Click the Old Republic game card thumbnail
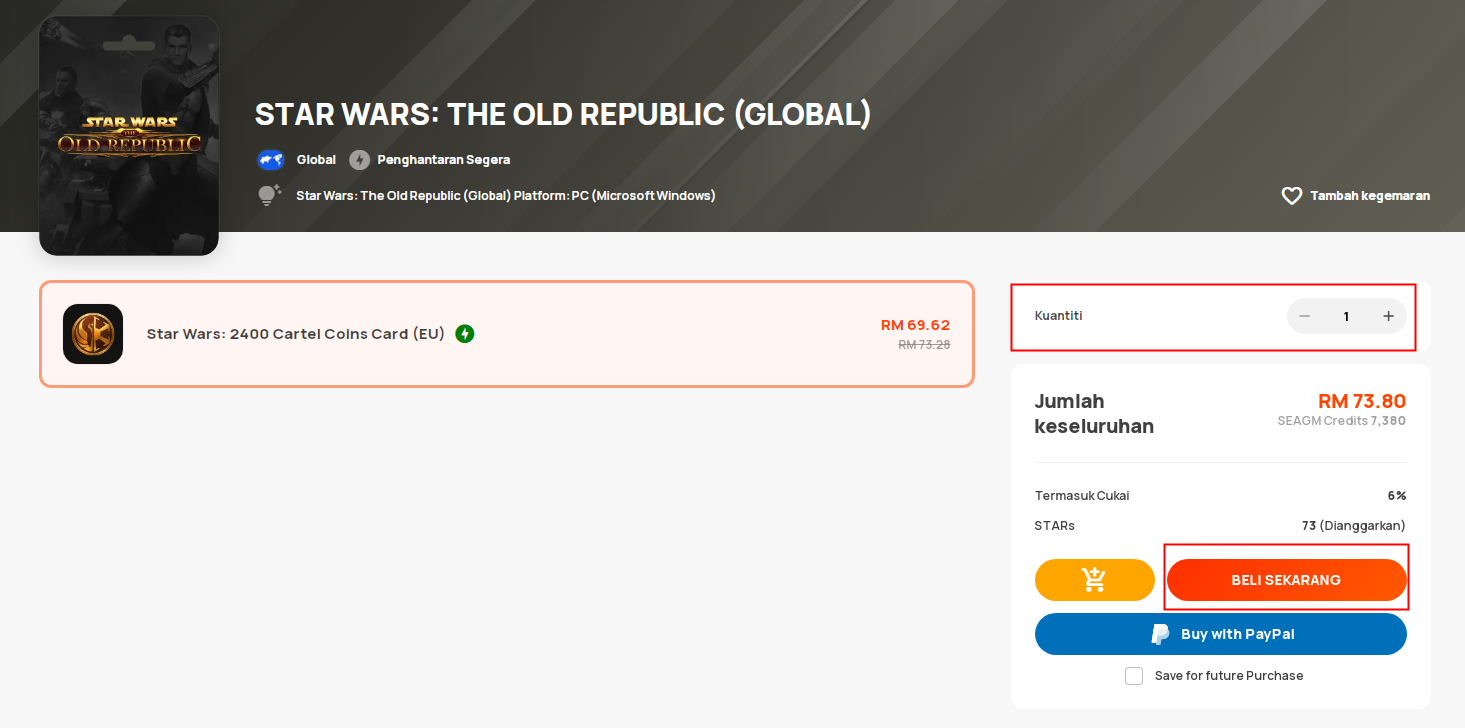 coord(129,136)
